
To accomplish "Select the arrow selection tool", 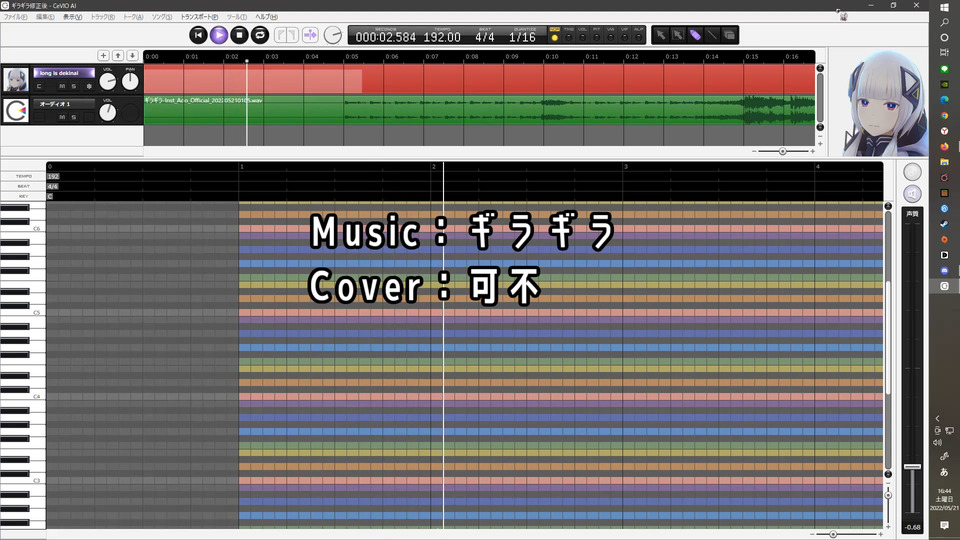I will pyautogui.click(x=660, y=35).
